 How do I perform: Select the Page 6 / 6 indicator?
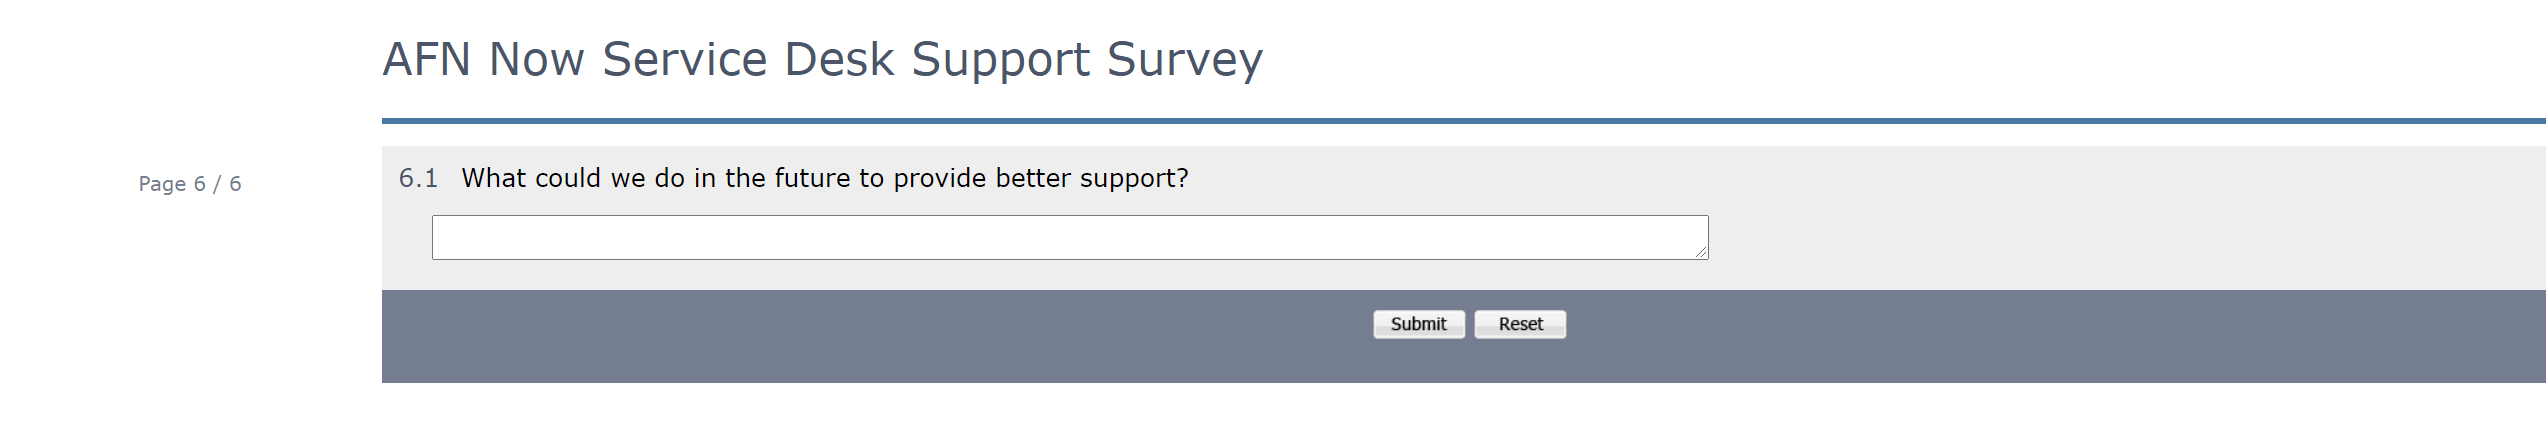(x=190, y=184)
